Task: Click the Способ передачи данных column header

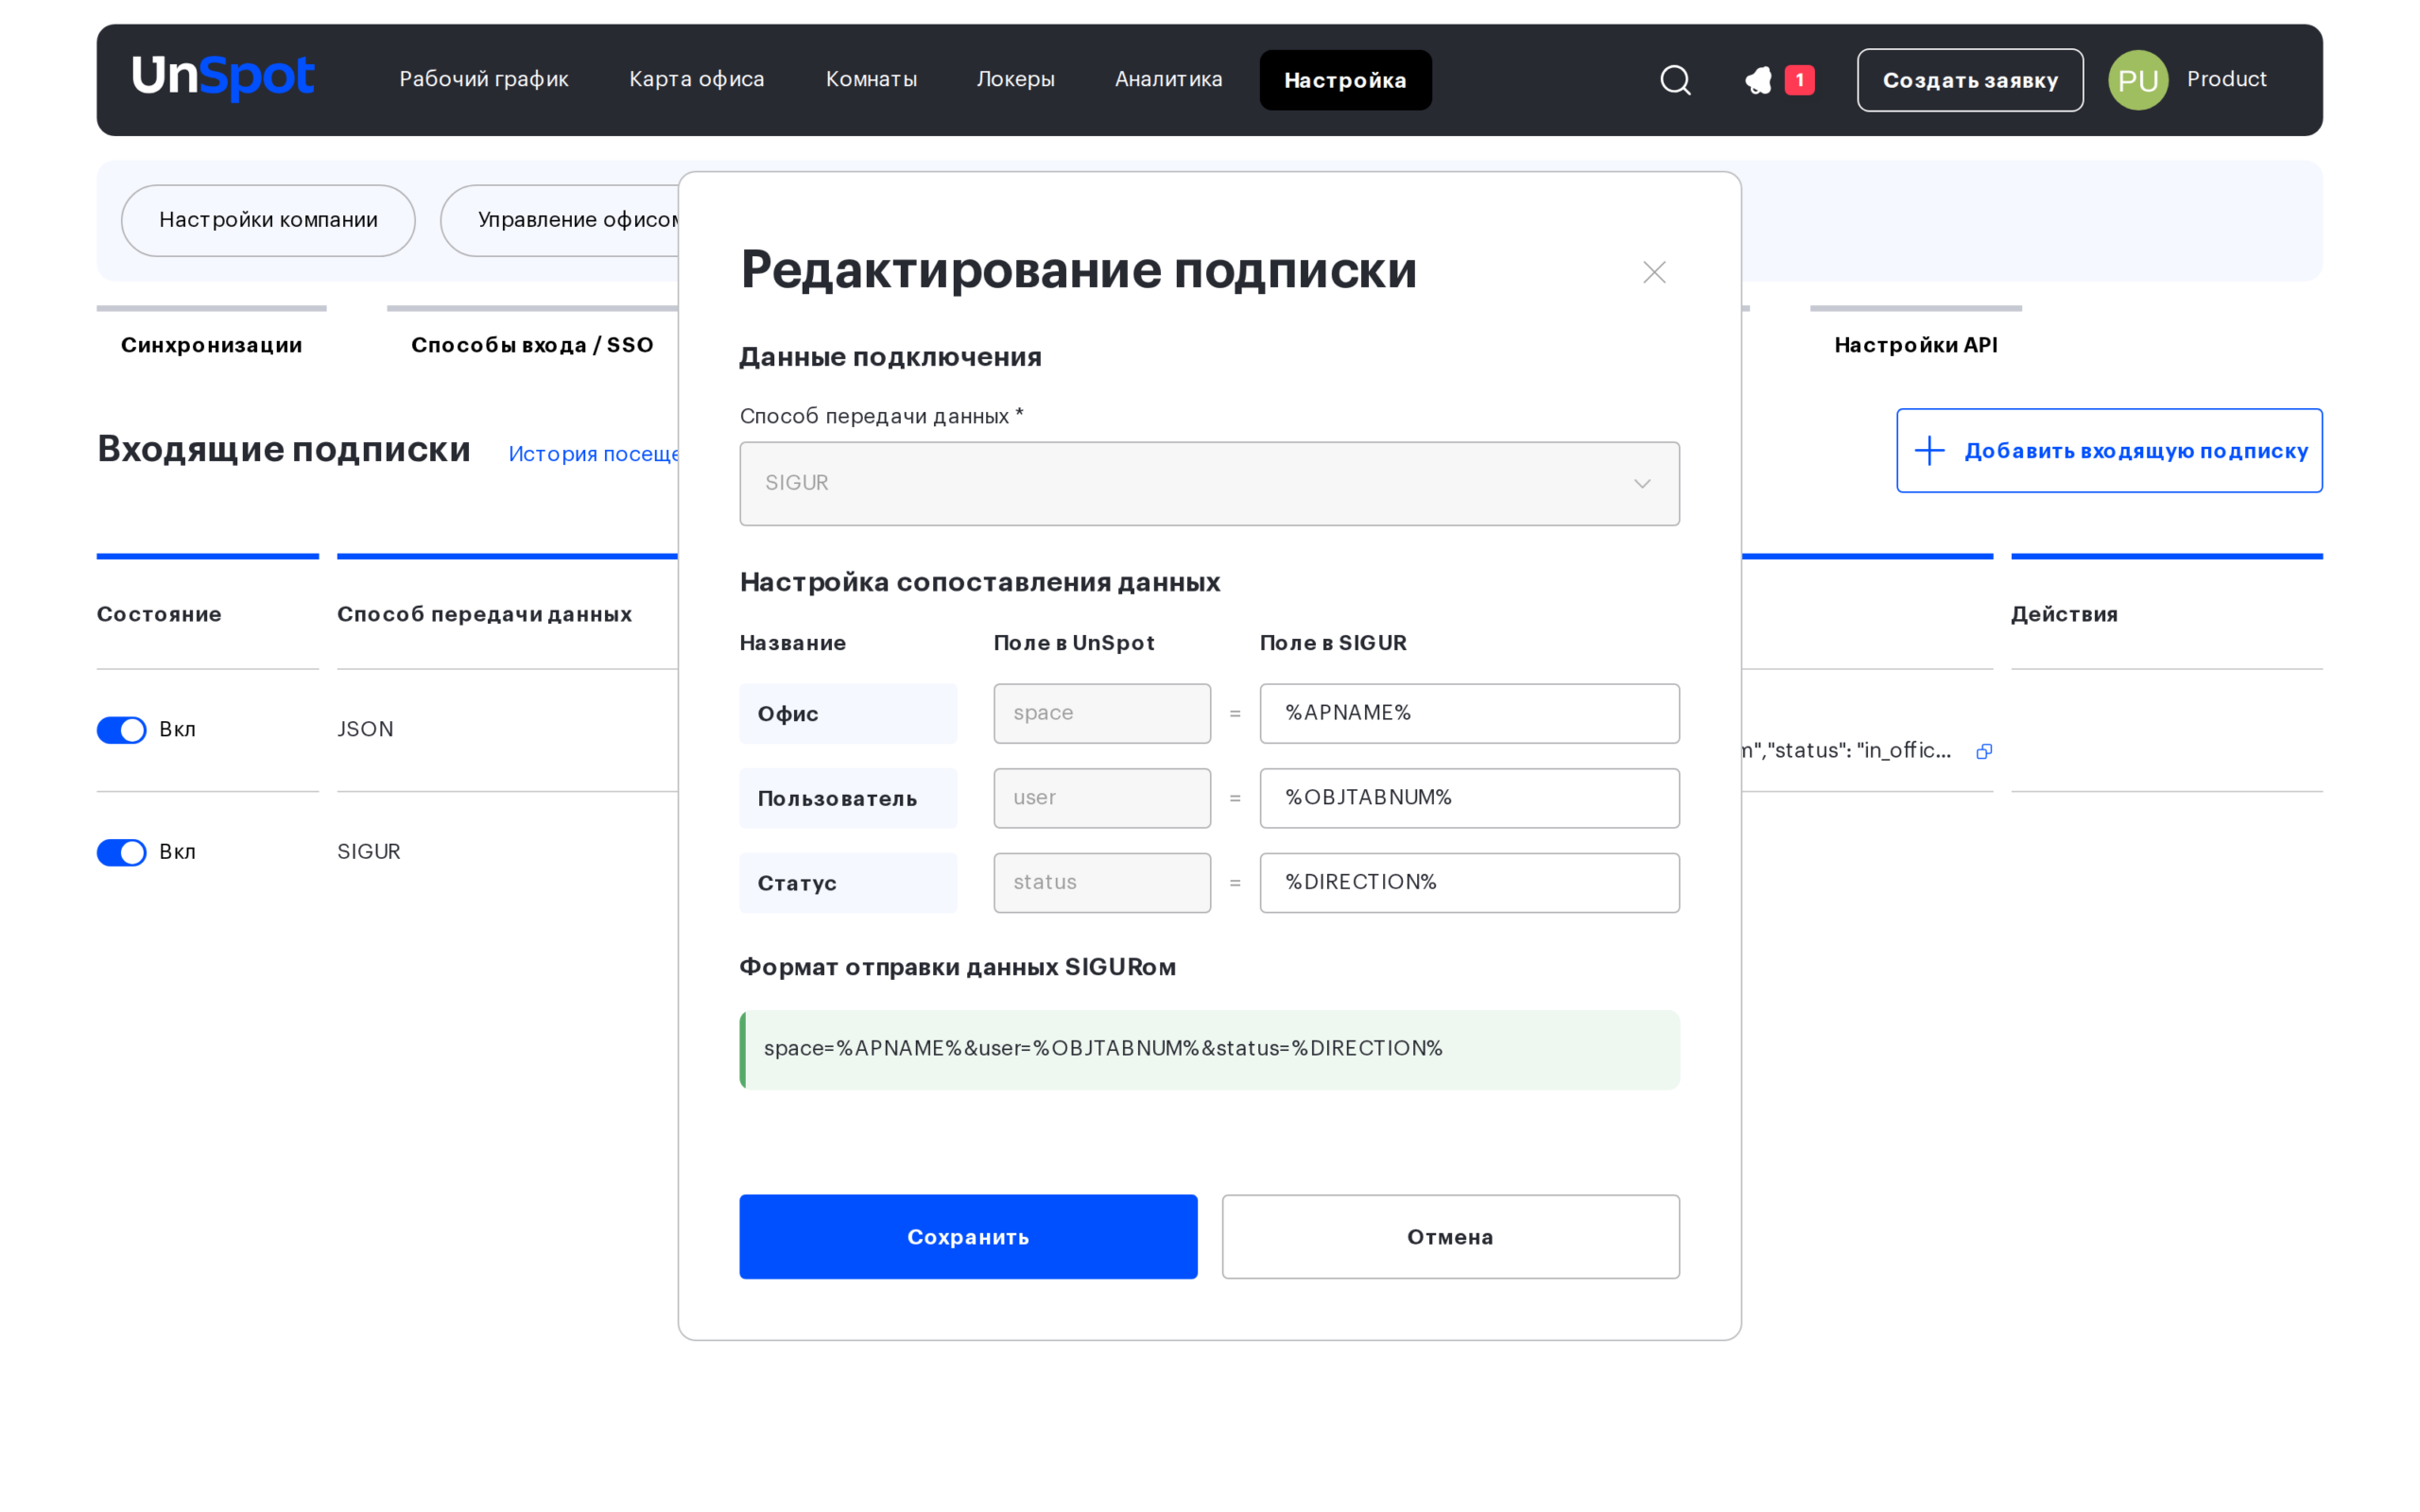Action: 484,613
